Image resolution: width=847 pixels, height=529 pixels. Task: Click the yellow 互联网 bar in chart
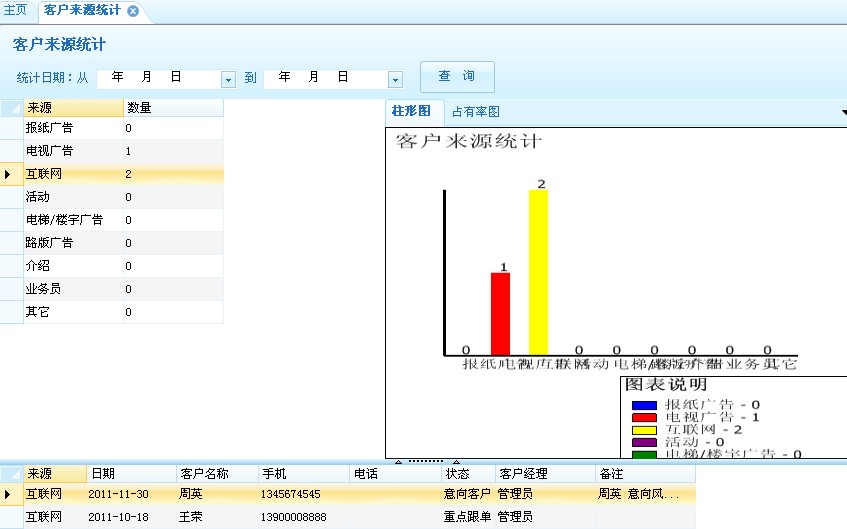[x=538, y=272]
